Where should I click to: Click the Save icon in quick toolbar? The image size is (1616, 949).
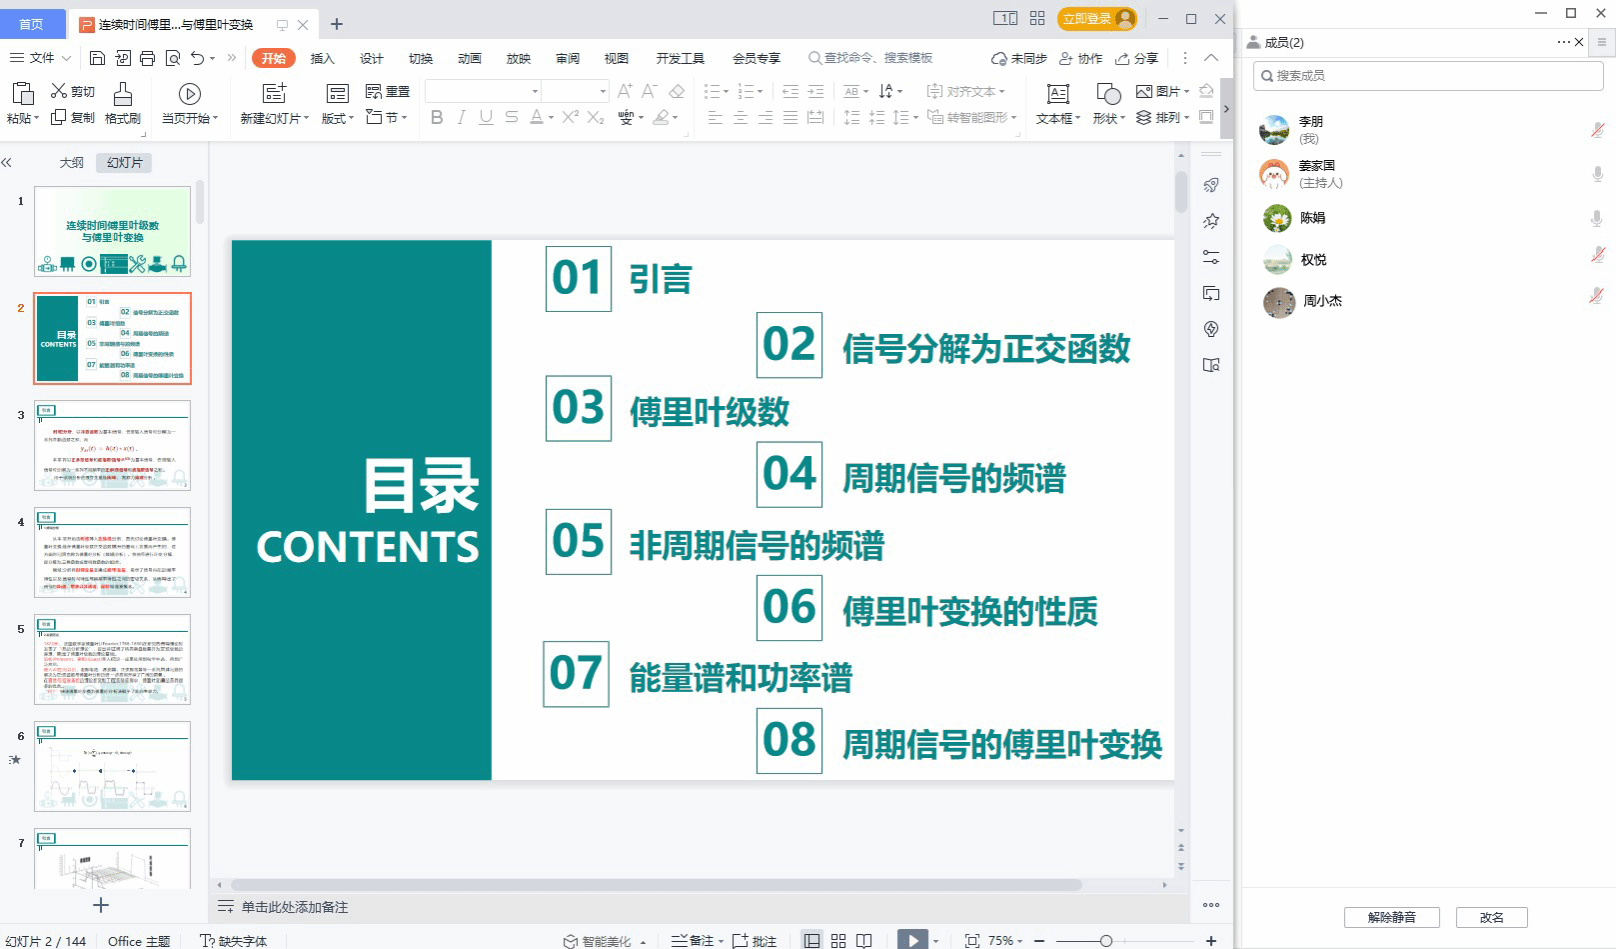(x=97, y=58)
